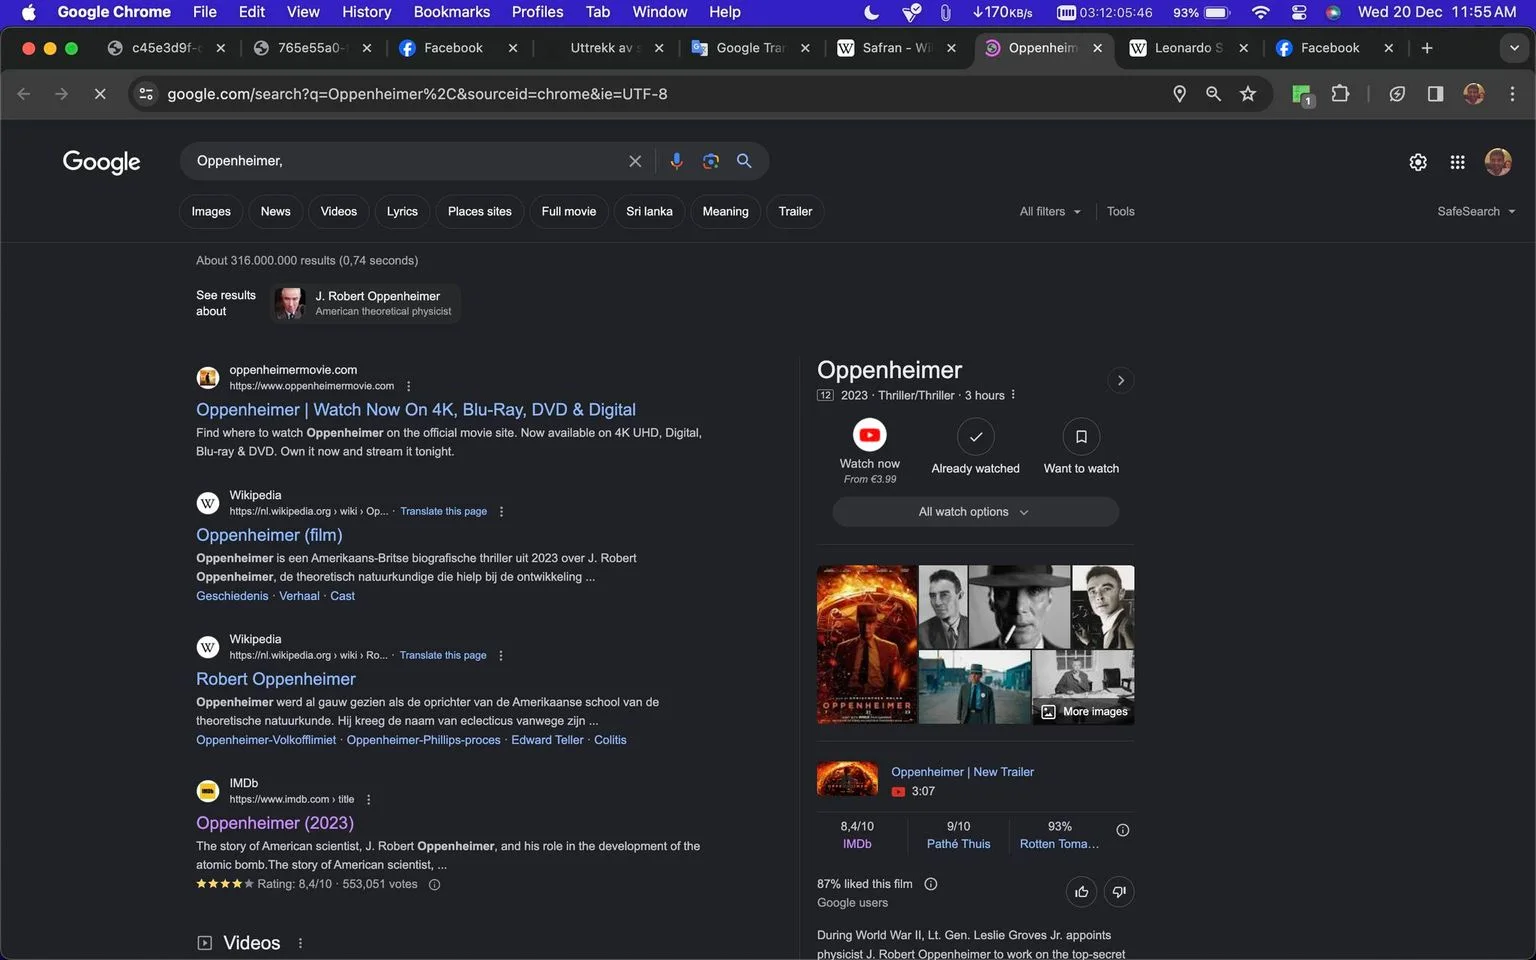Image resolution: width=1536 pixels, height=960 pixels.
Task: Open Google quick settings gear
Action: tap(1418, 162)
